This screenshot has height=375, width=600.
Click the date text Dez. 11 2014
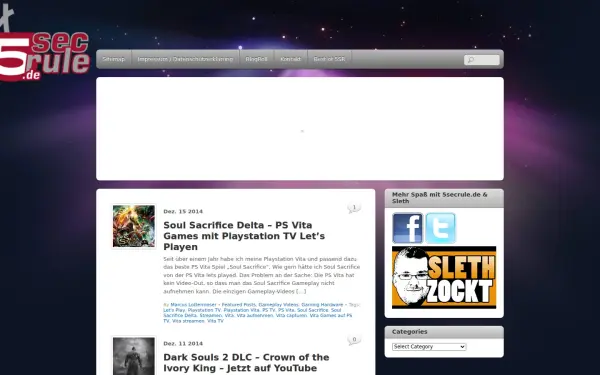coord(183,343)
